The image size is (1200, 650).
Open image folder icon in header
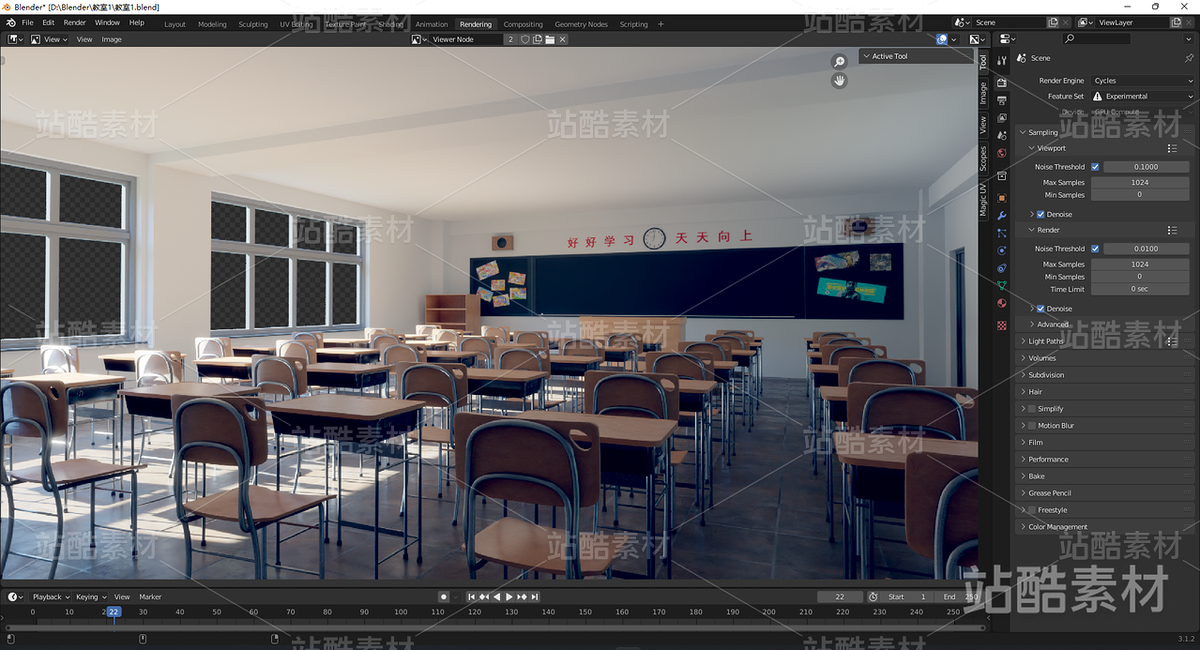550,39
